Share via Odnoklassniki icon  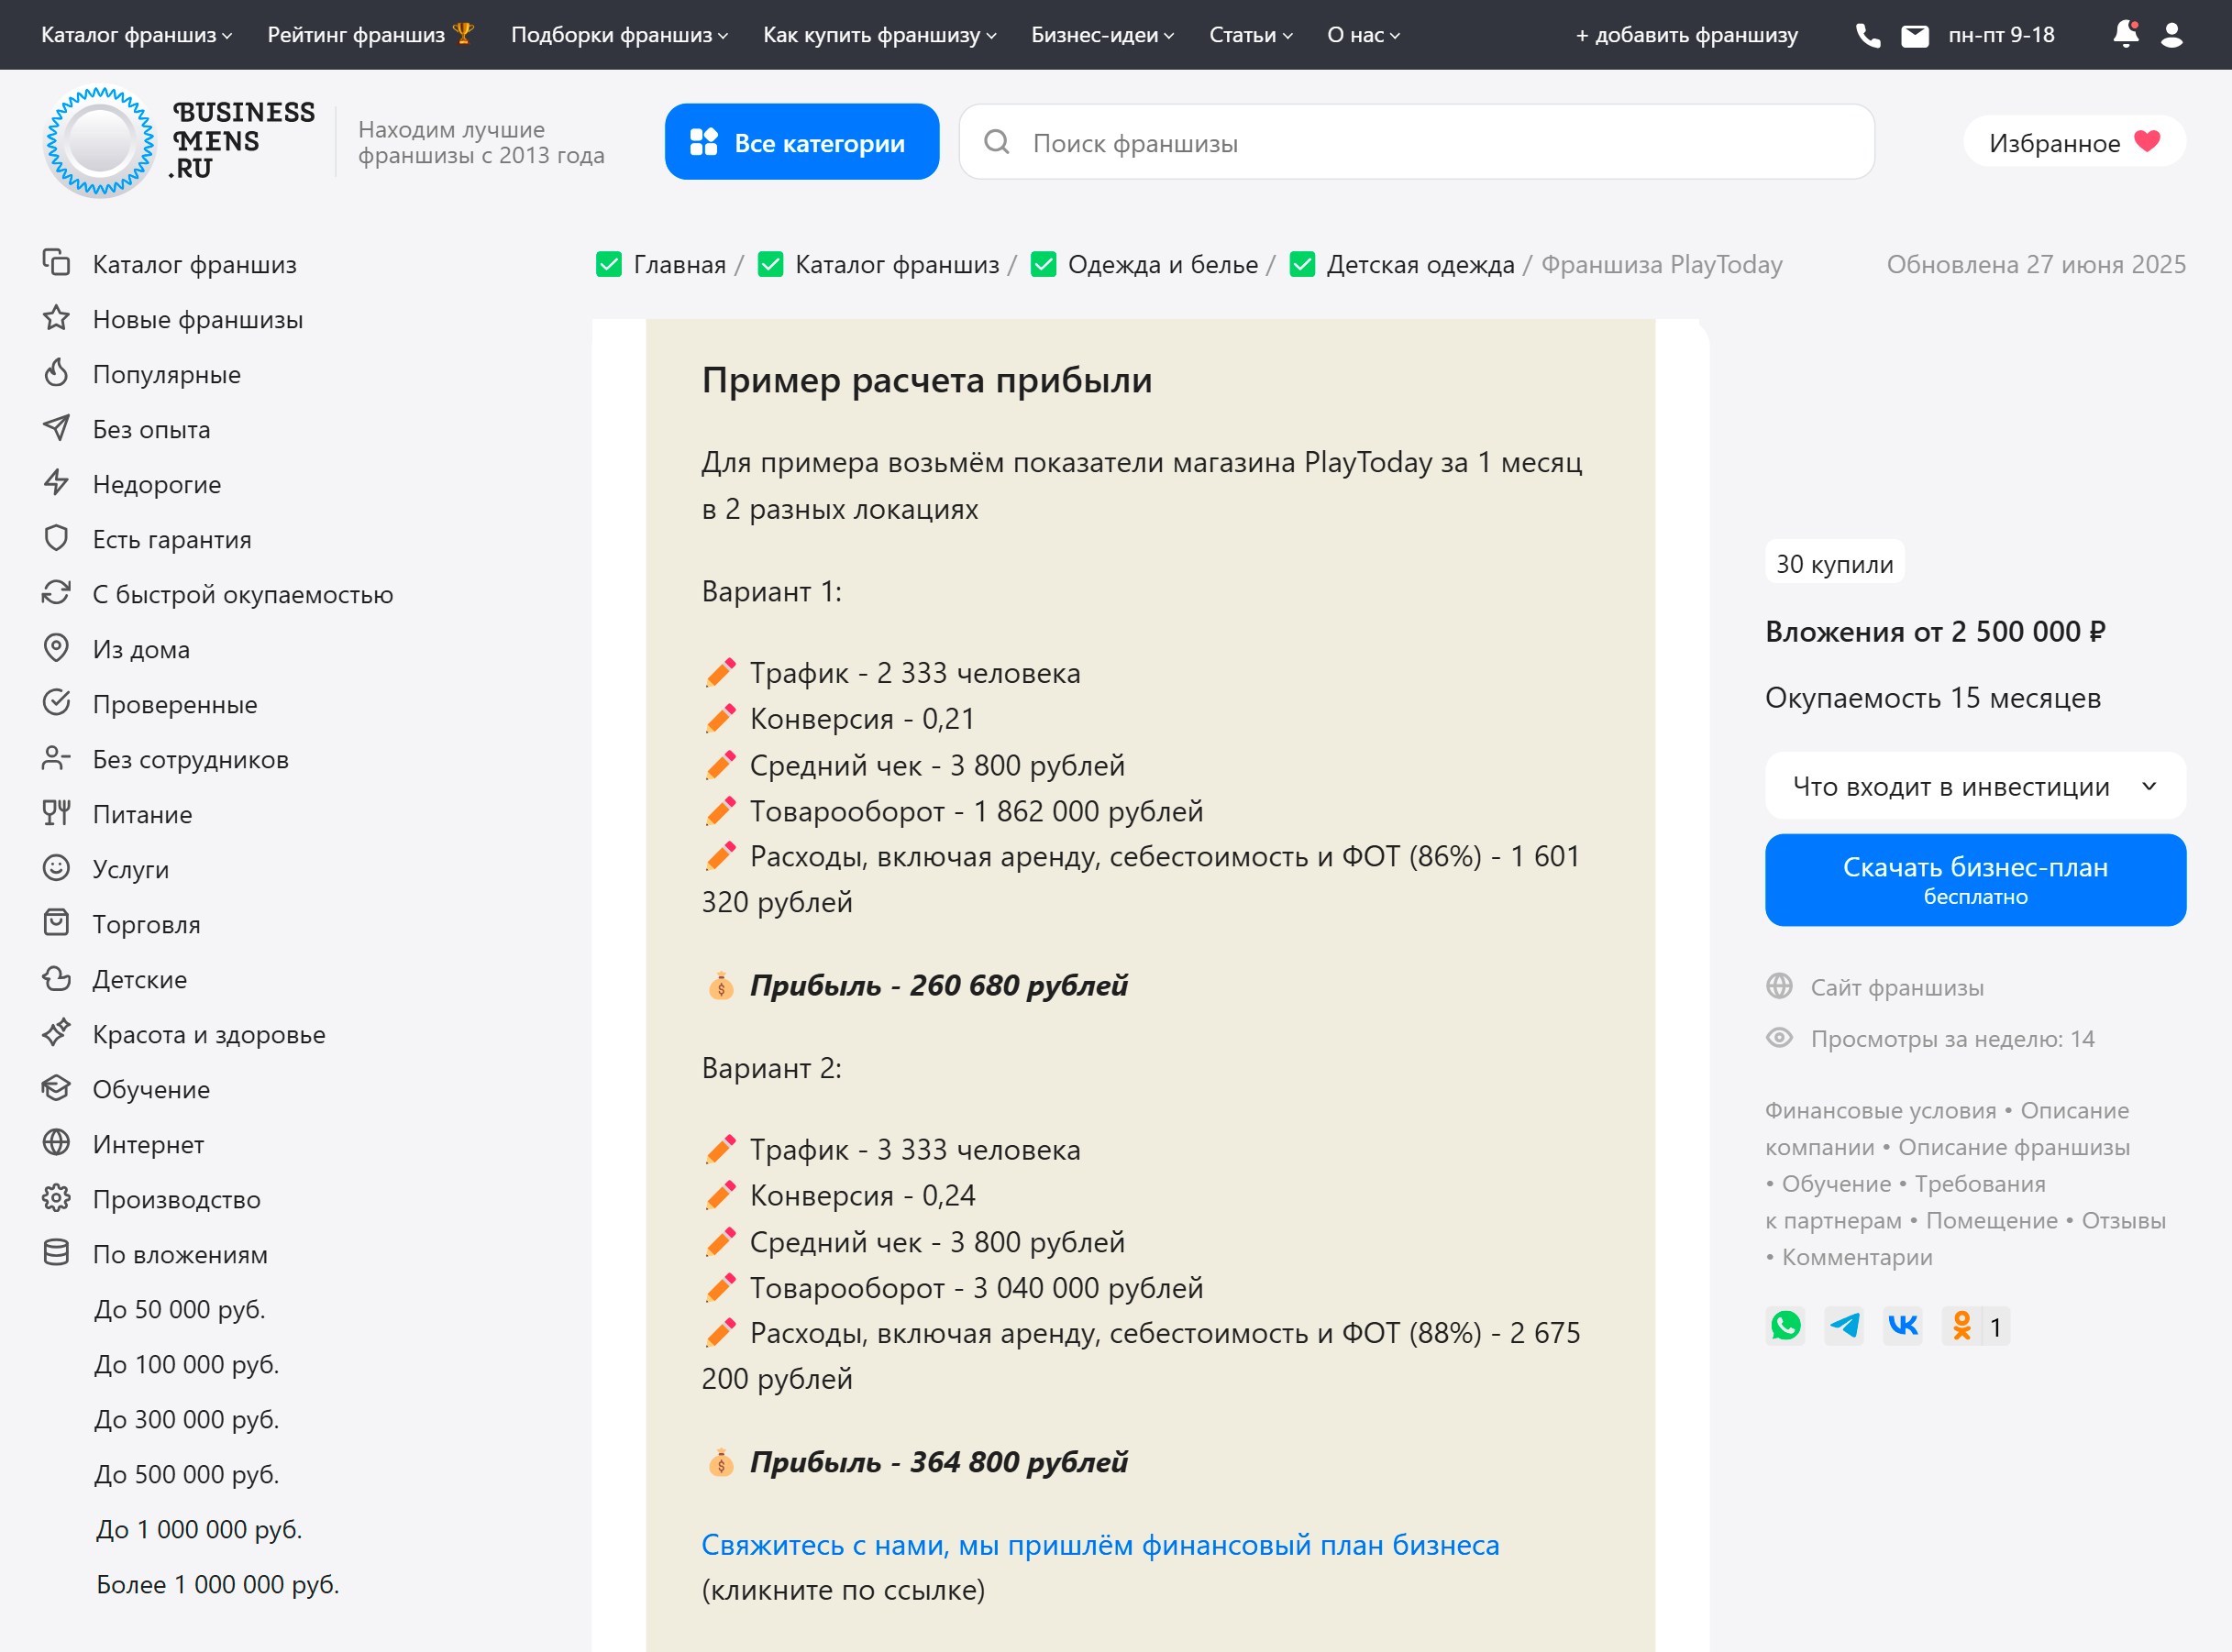click(1962, 1326)
